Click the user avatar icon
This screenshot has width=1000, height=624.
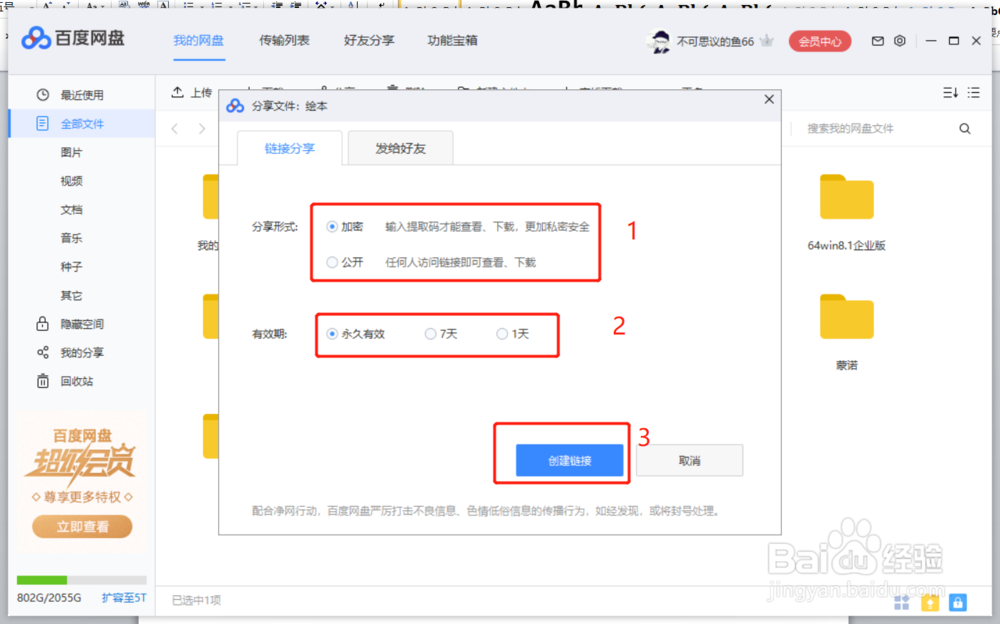pyautogui.click(x=660, y=41)
